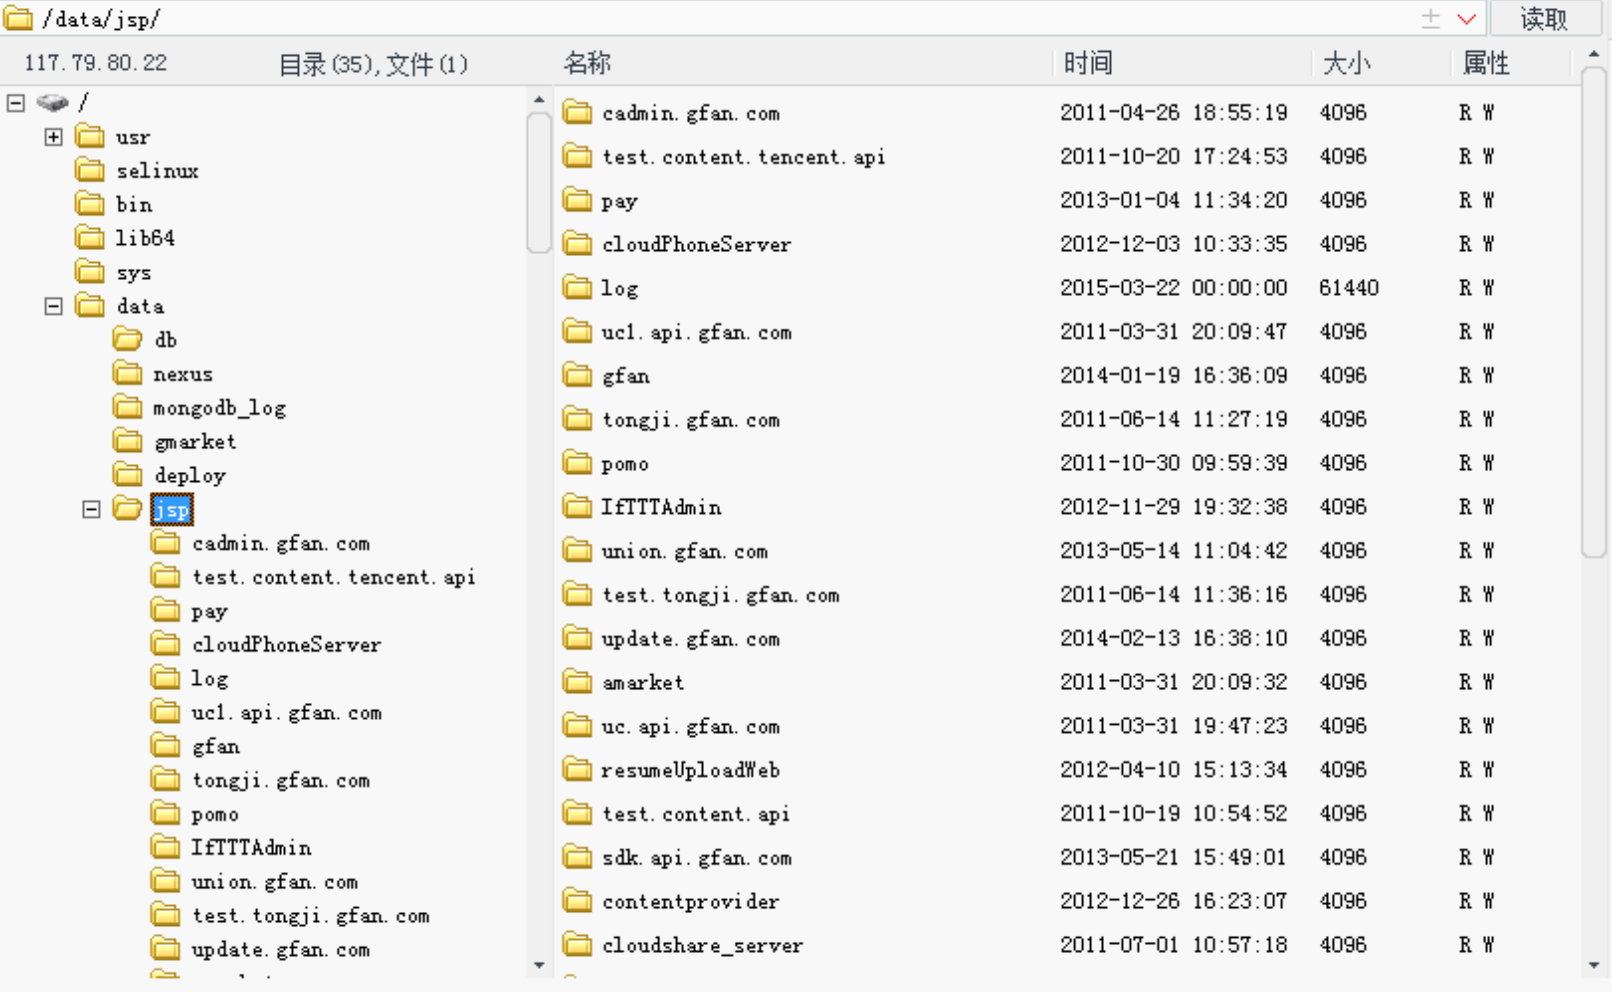
Task: Click tongji.gfan.com folder icon in list
Action: click(x=577, y=419)
